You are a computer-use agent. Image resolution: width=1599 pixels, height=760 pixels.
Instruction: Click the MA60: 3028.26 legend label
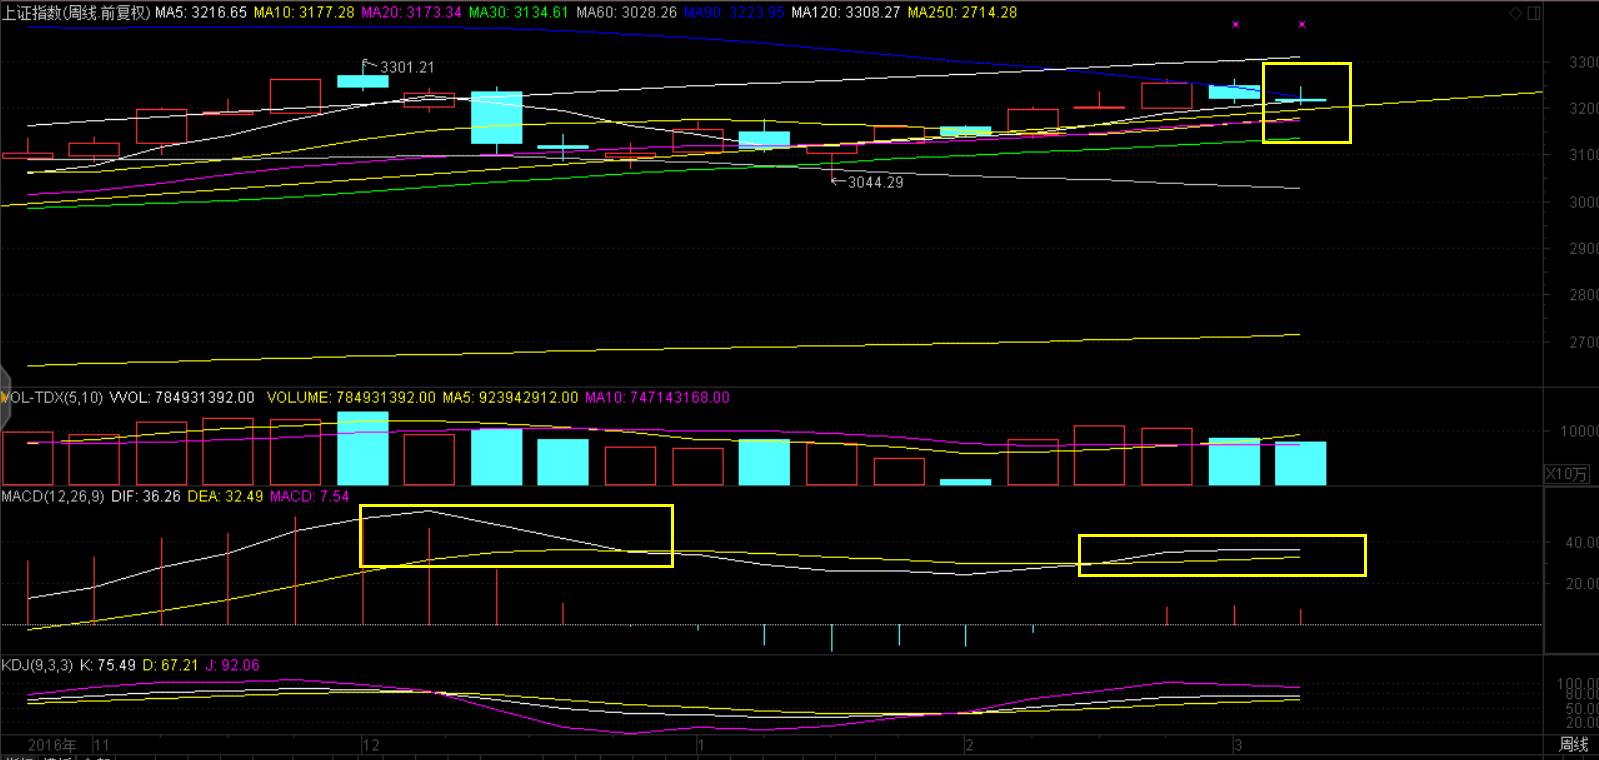(626, 13)
